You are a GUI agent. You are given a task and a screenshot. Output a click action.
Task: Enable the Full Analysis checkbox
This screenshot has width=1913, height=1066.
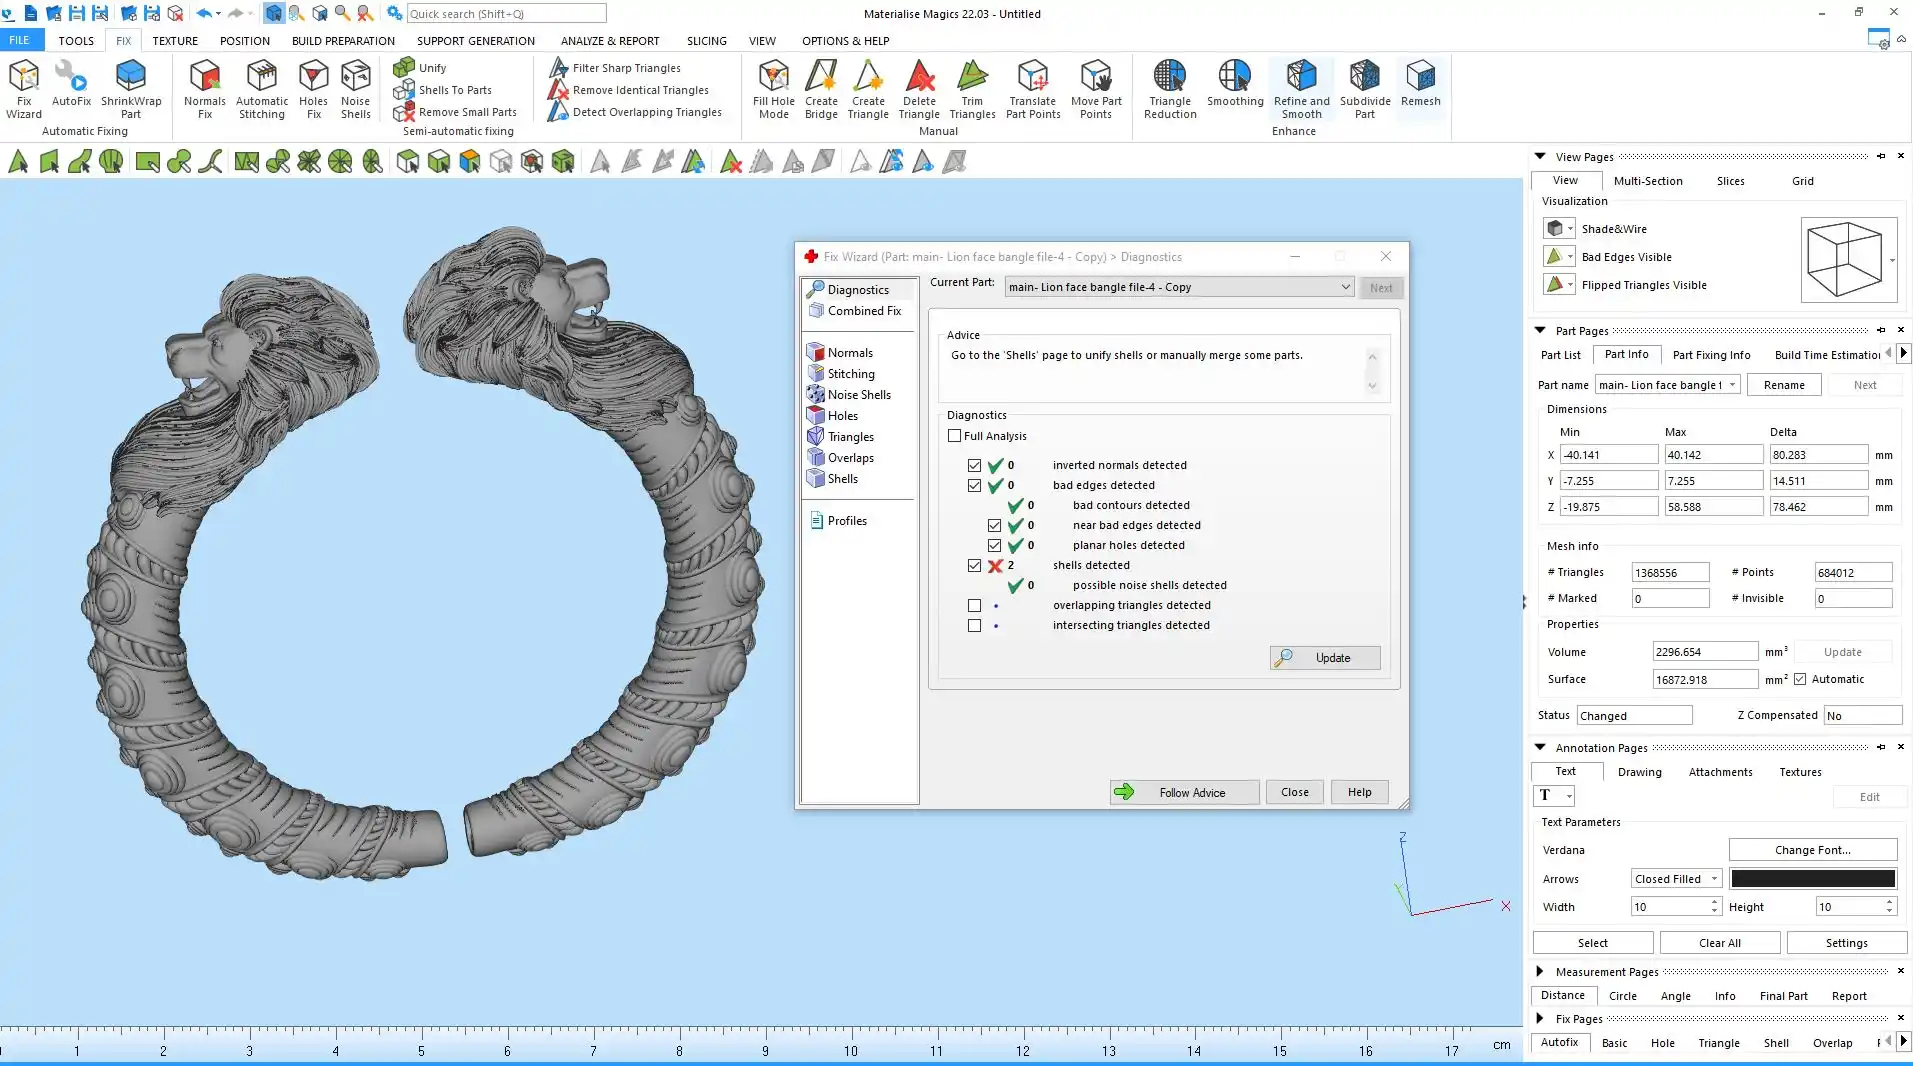coord(955,436)
